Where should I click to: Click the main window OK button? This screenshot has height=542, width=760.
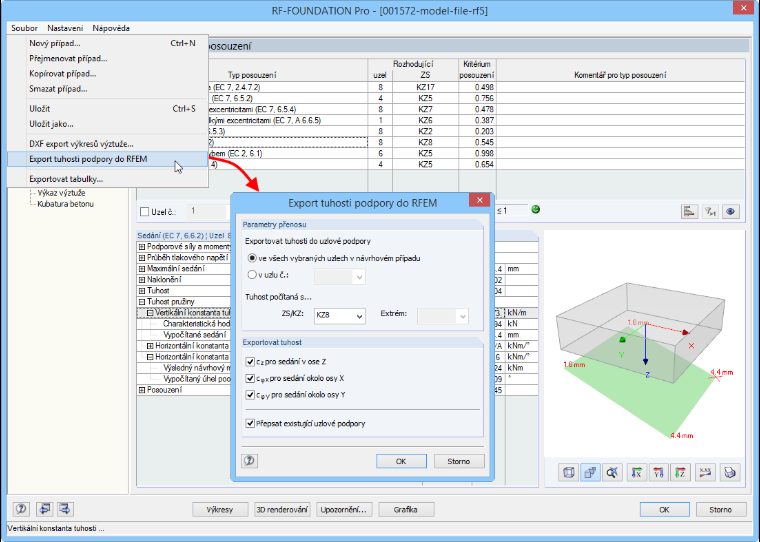pos(665,510)
